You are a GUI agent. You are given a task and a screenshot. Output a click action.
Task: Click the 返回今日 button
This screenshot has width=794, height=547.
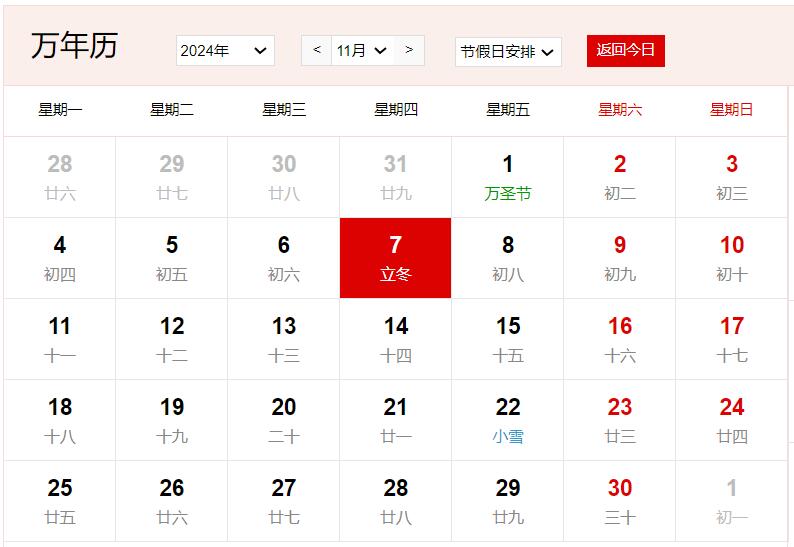(626, 51)
